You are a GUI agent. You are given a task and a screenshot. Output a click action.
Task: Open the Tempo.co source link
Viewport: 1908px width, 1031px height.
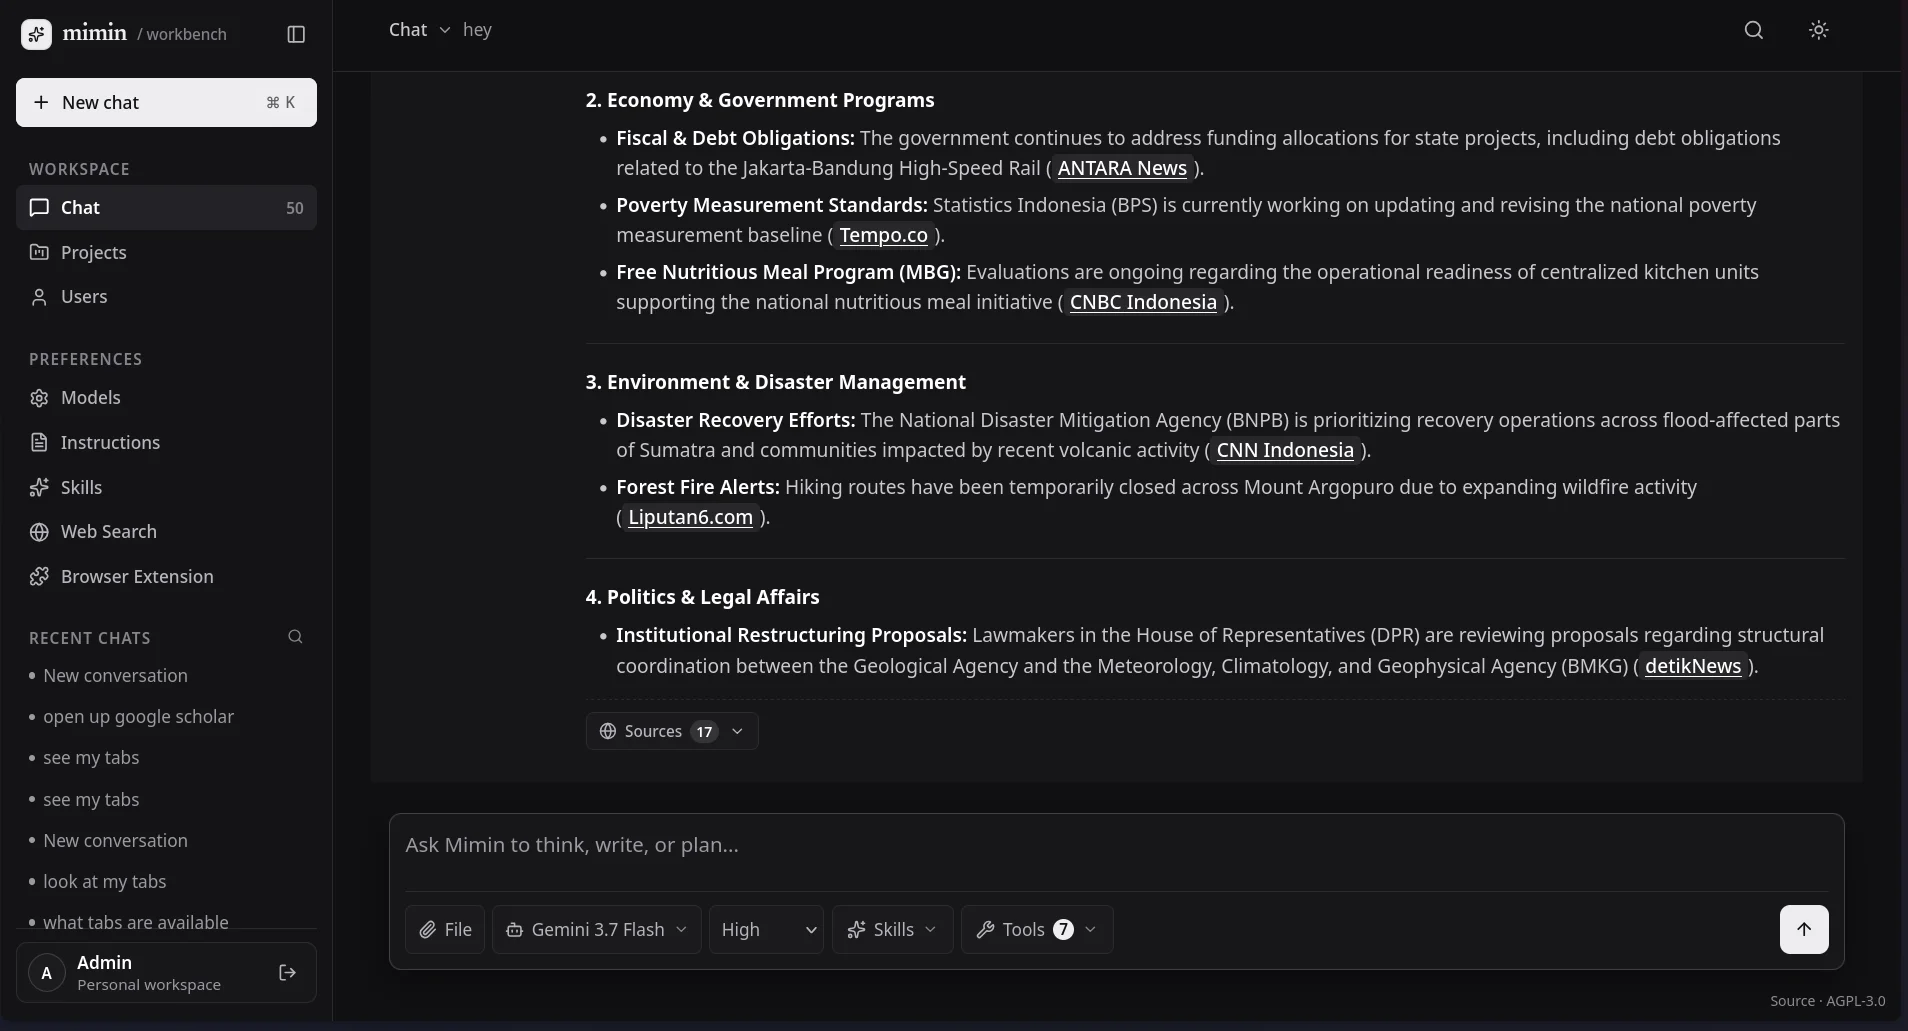(x=883, y=235)
